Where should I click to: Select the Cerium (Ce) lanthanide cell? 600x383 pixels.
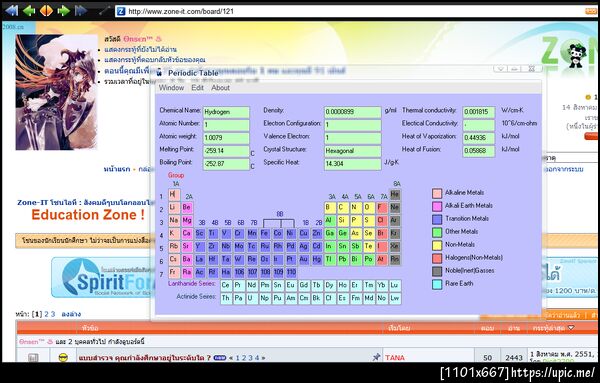(226, 285)
